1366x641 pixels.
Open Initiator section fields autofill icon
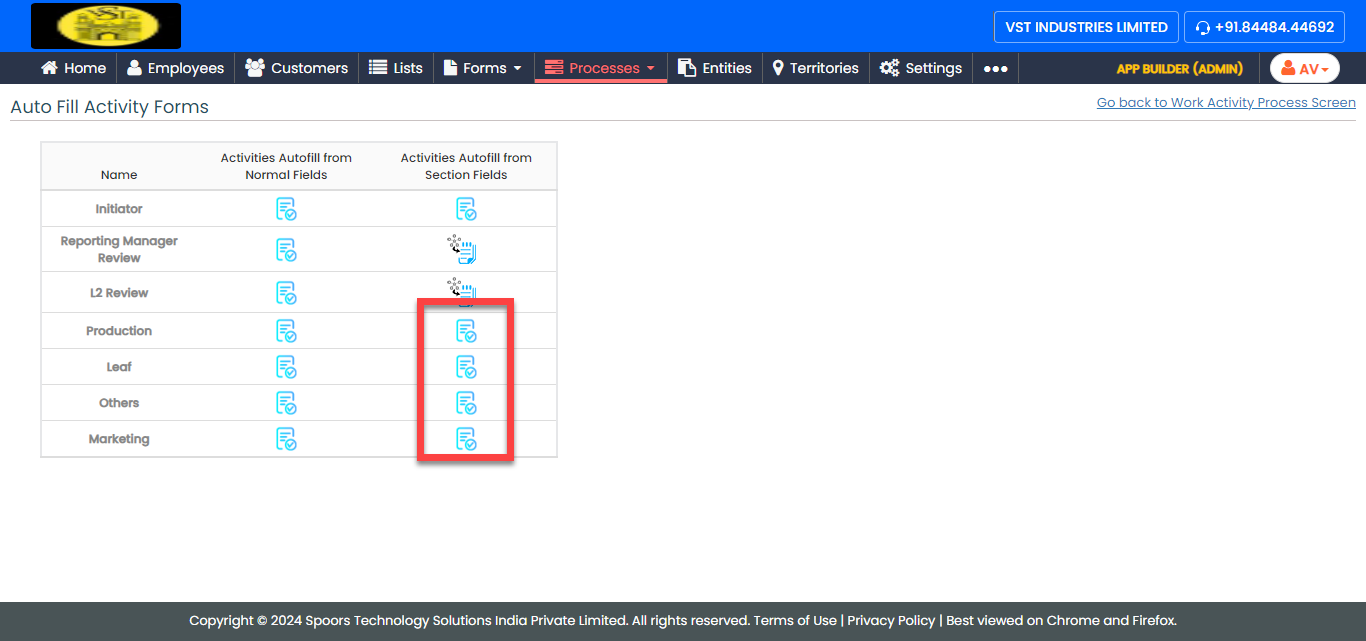click(x=466, y=209)
